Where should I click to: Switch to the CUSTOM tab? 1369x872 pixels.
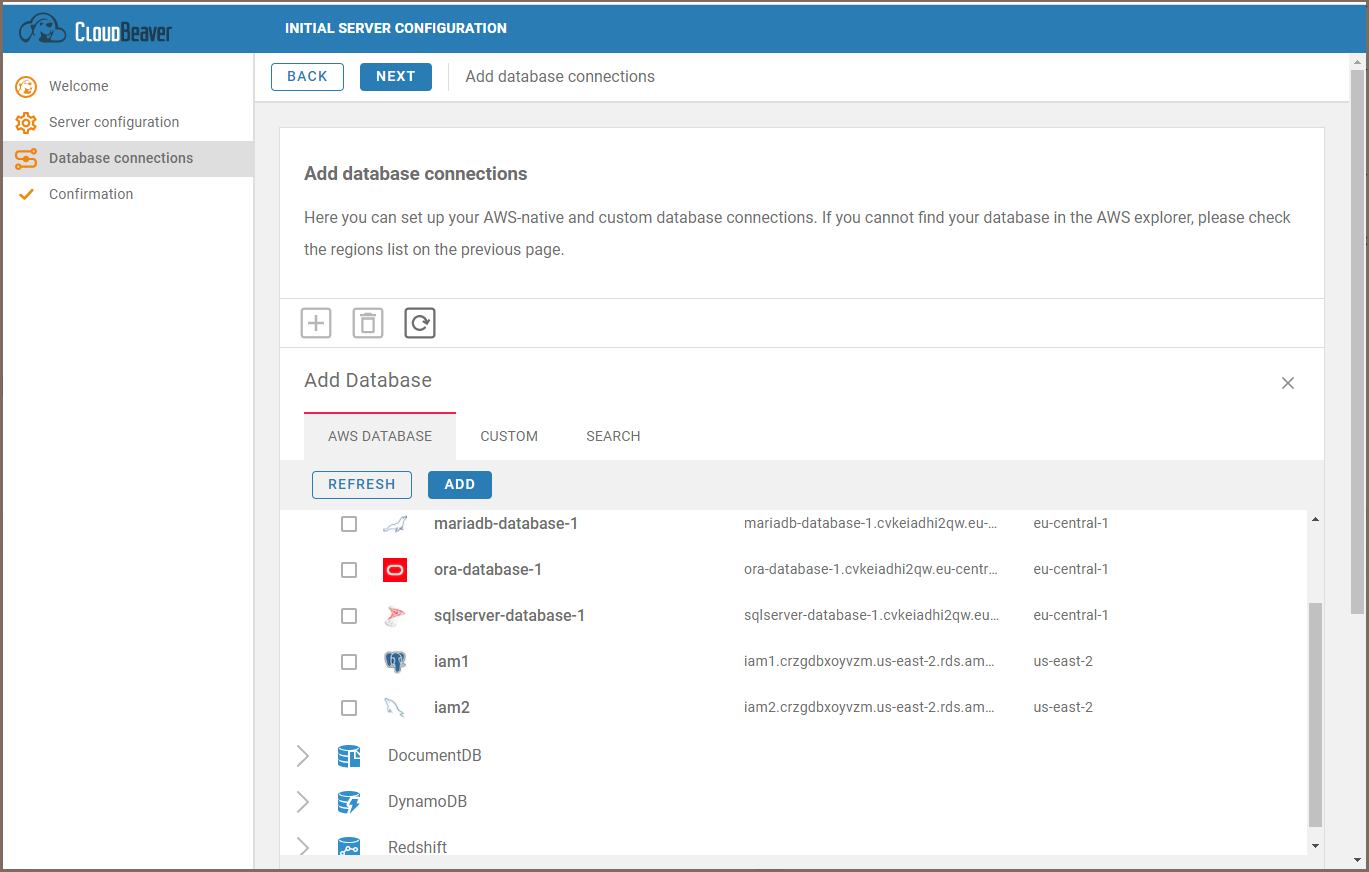[x=509, y=436]
